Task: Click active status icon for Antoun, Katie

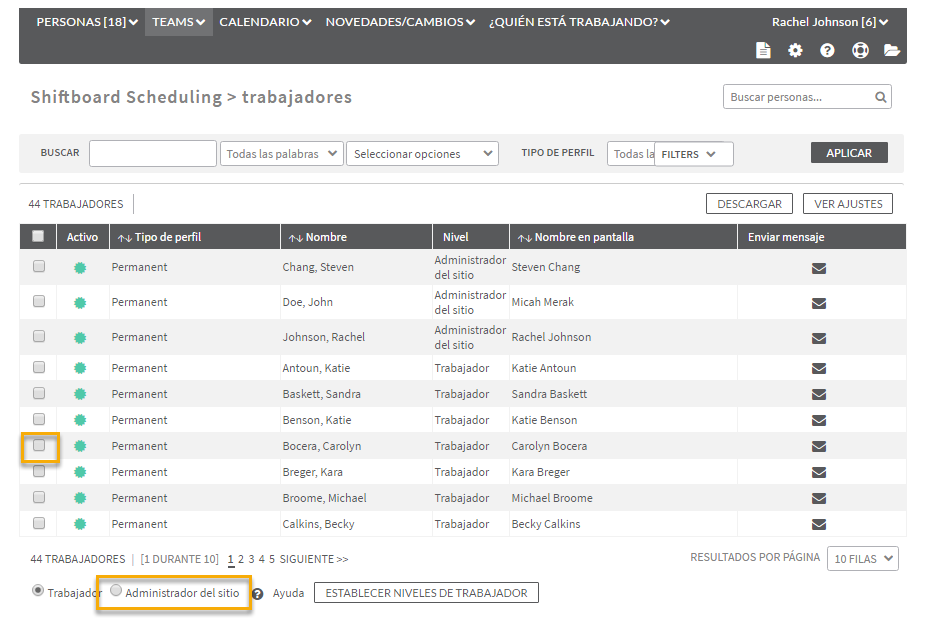Action: coord(80,368)
